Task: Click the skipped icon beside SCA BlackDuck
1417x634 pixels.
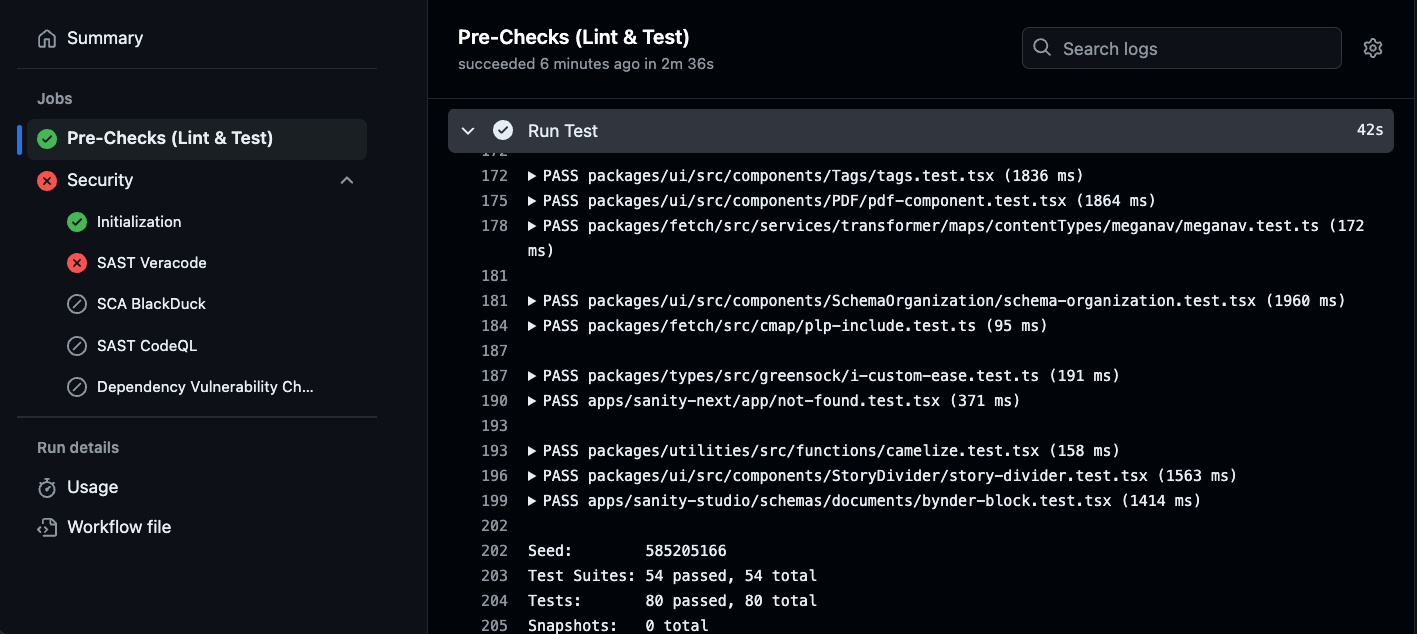Action: pyautogui.click(x=77, y=304)
